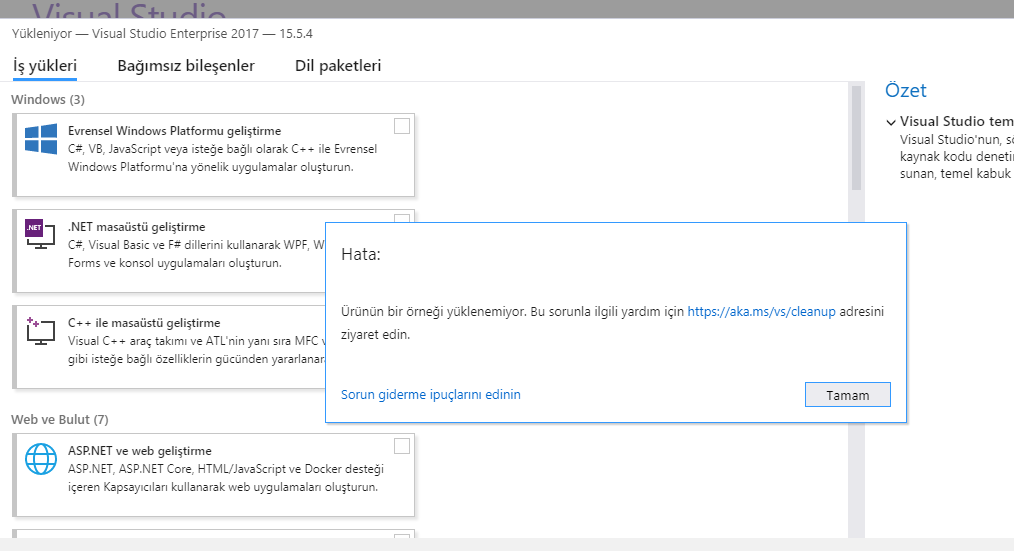The image size is (1014, 551).
Task: Select C++ ile masaüstü geliştirme title
Action: [144, 323]
